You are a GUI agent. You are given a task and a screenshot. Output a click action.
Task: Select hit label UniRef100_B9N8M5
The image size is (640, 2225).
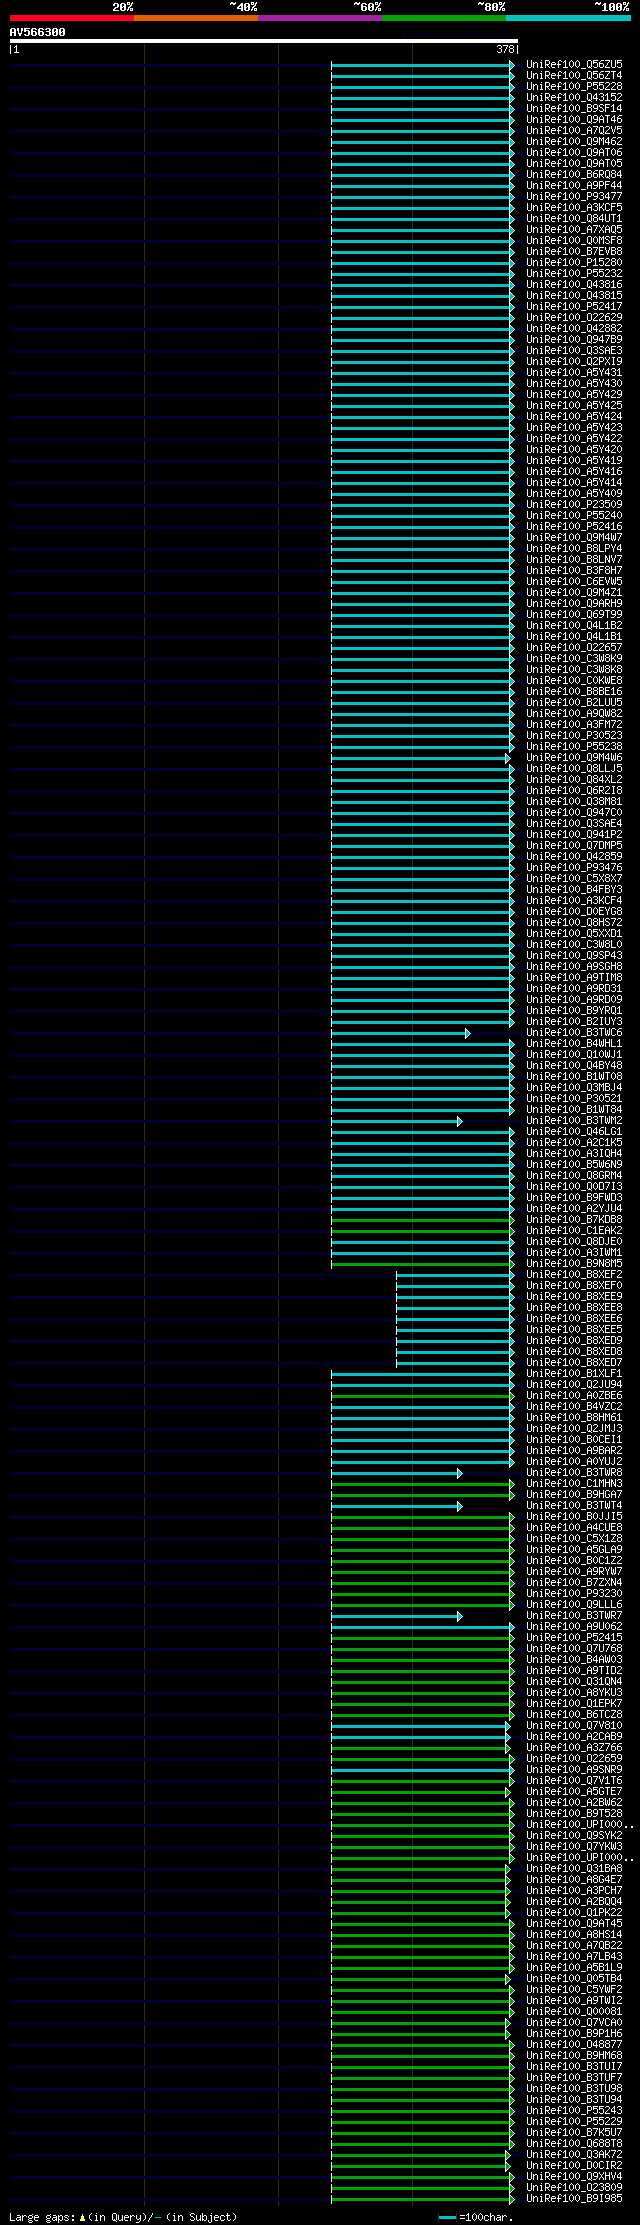tap(574, 1263)
